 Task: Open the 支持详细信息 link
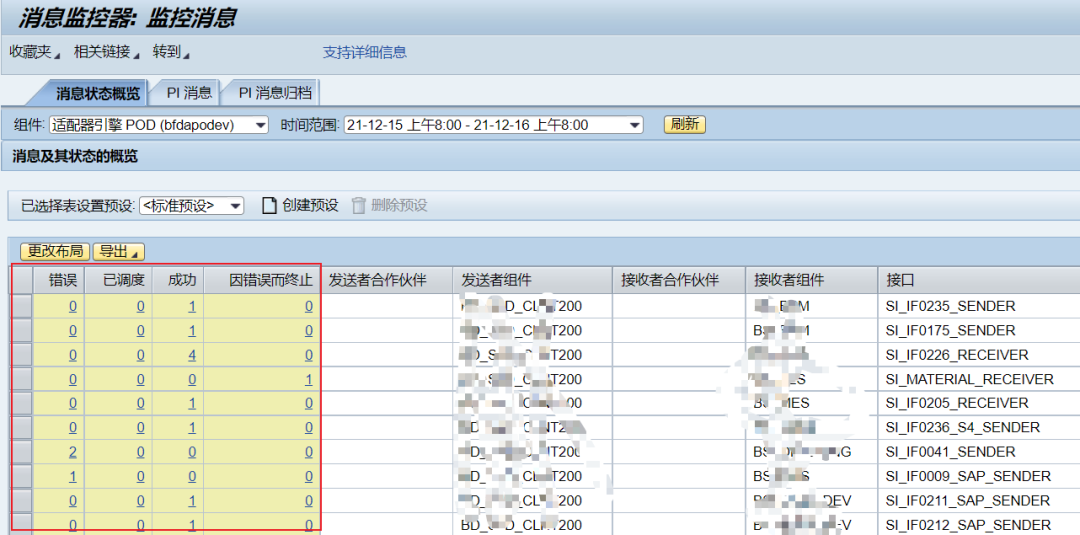(364, 52)
